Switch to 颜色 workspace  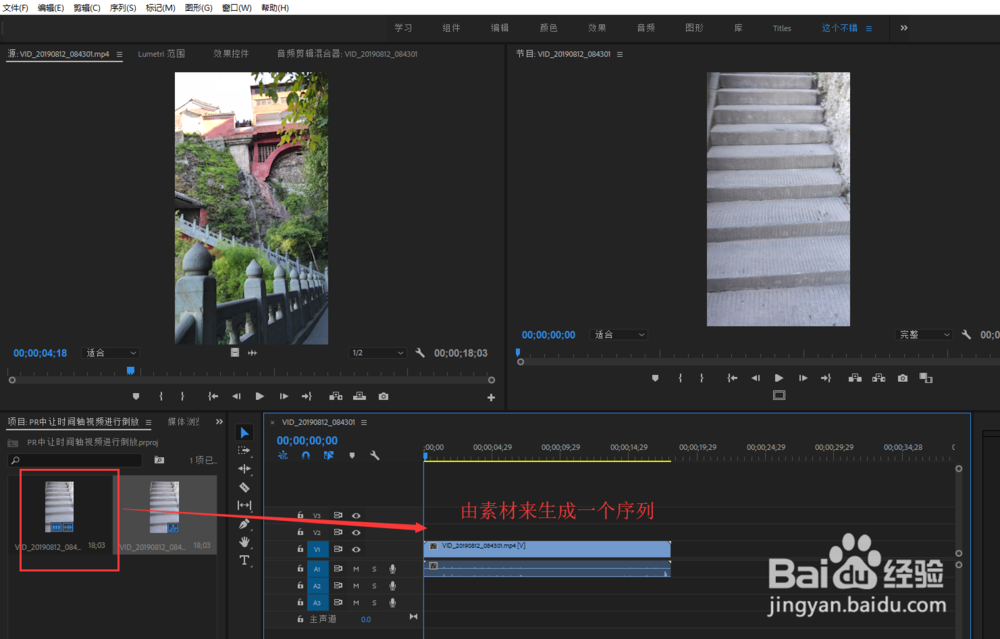tap(548, 28)
